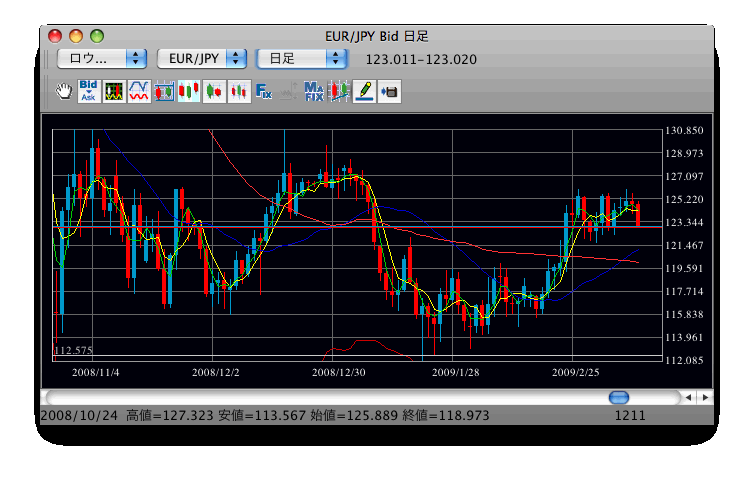Select the hand pan tool
Viewport: 754px width, 480px height.
(63, 91)
